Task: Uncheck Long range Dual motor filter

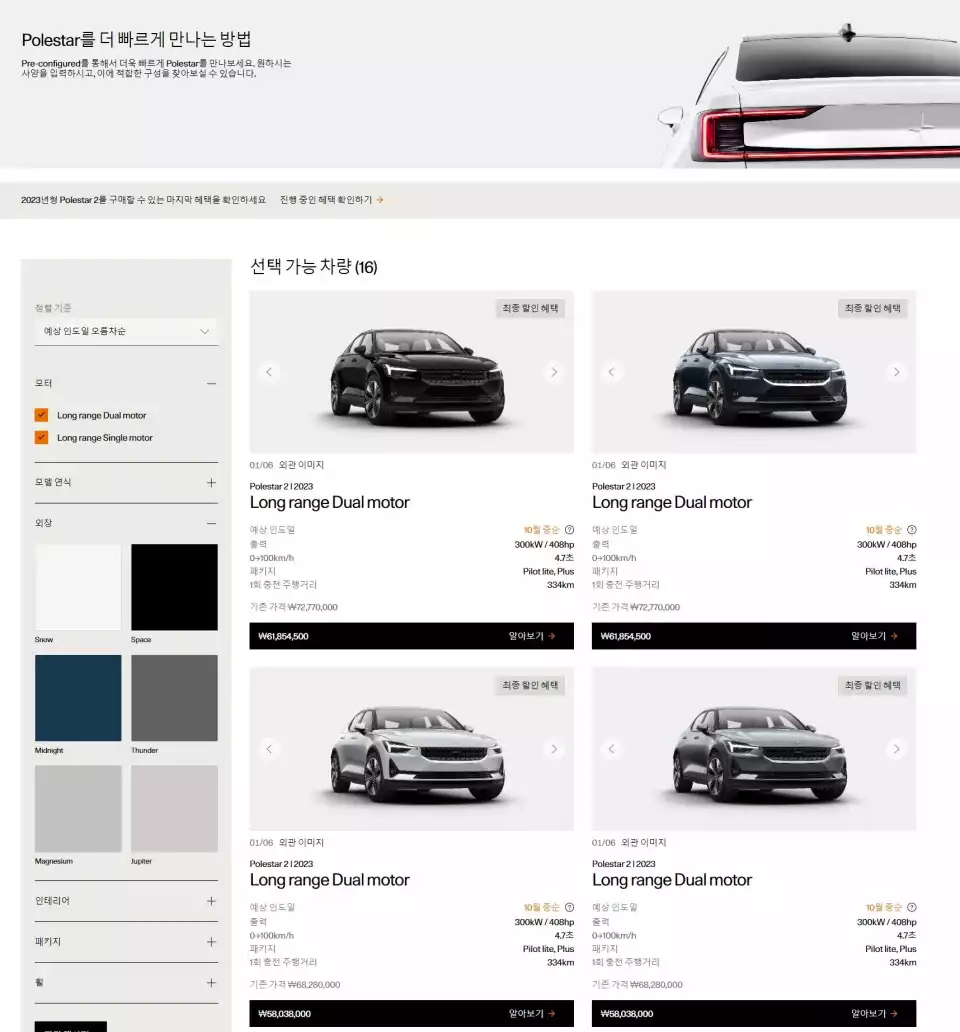Action: tap(41, 415)
